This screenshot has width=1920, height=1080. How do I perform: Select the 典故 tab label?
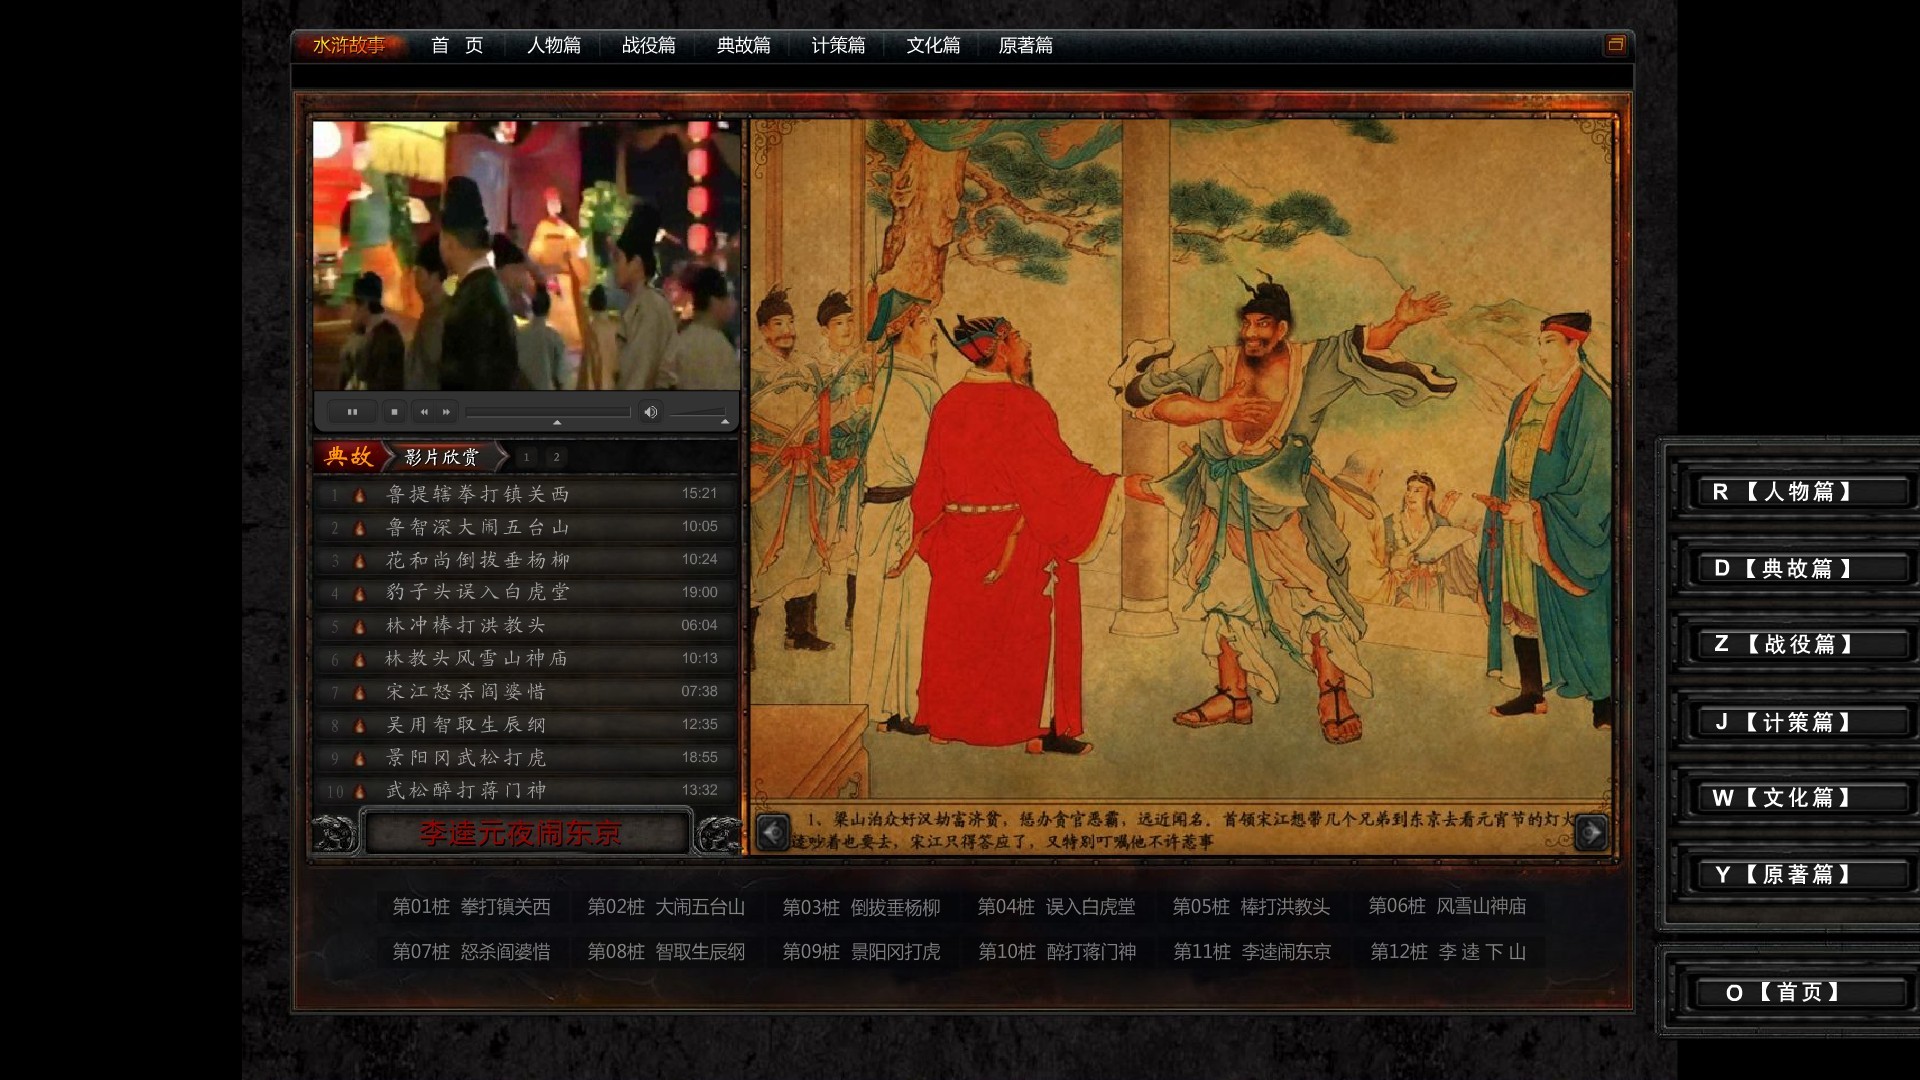point(349,457)
